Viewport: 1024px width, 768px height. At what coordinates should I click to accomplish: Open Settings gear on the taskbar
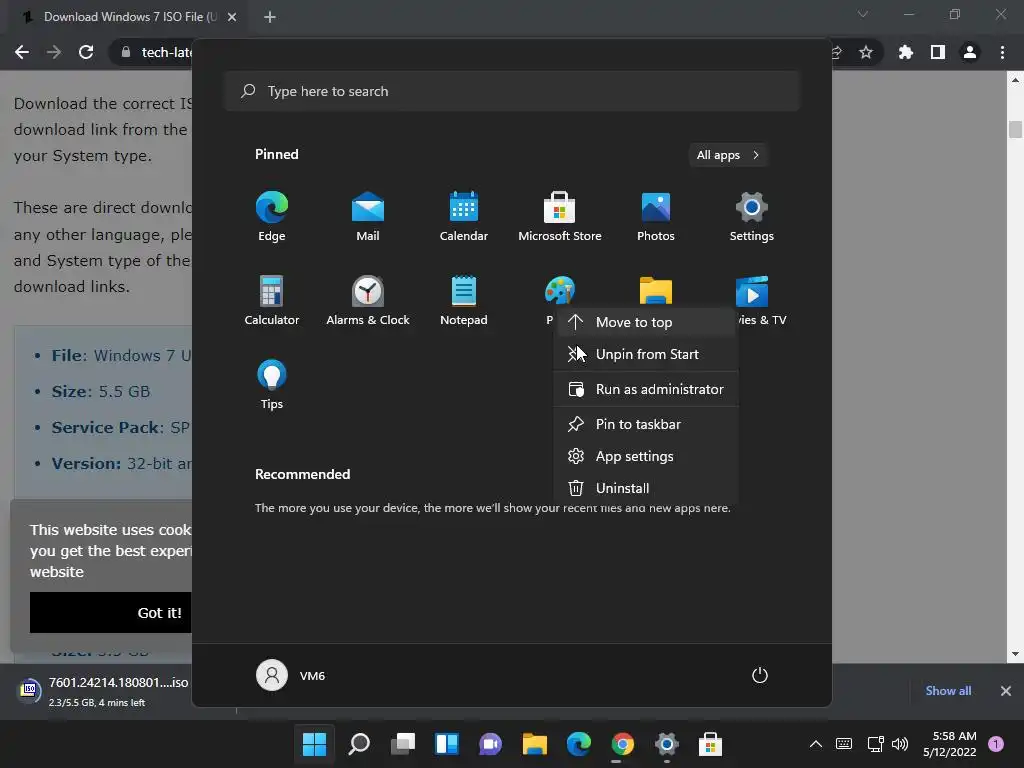pos(667,744)
